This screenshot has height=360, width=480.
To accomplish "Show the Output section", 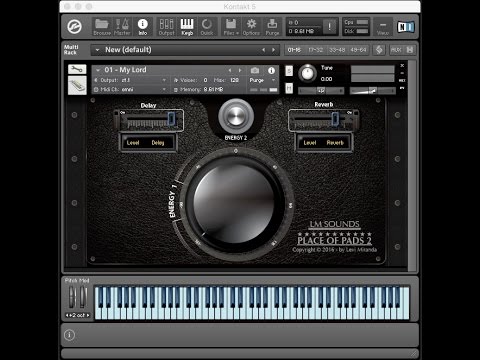I will click(x=166, y=27).
